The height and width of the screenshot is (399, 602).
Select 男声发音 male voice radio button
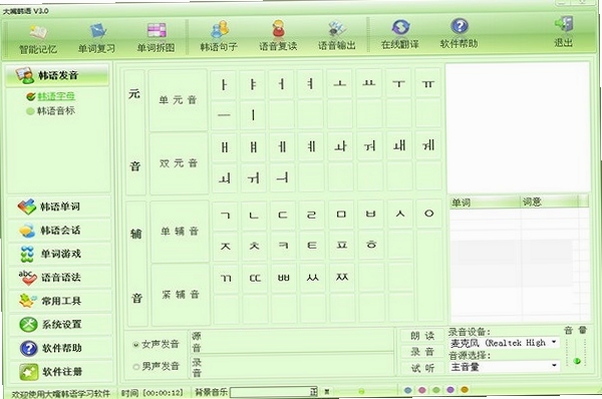[x=136, y=367]
